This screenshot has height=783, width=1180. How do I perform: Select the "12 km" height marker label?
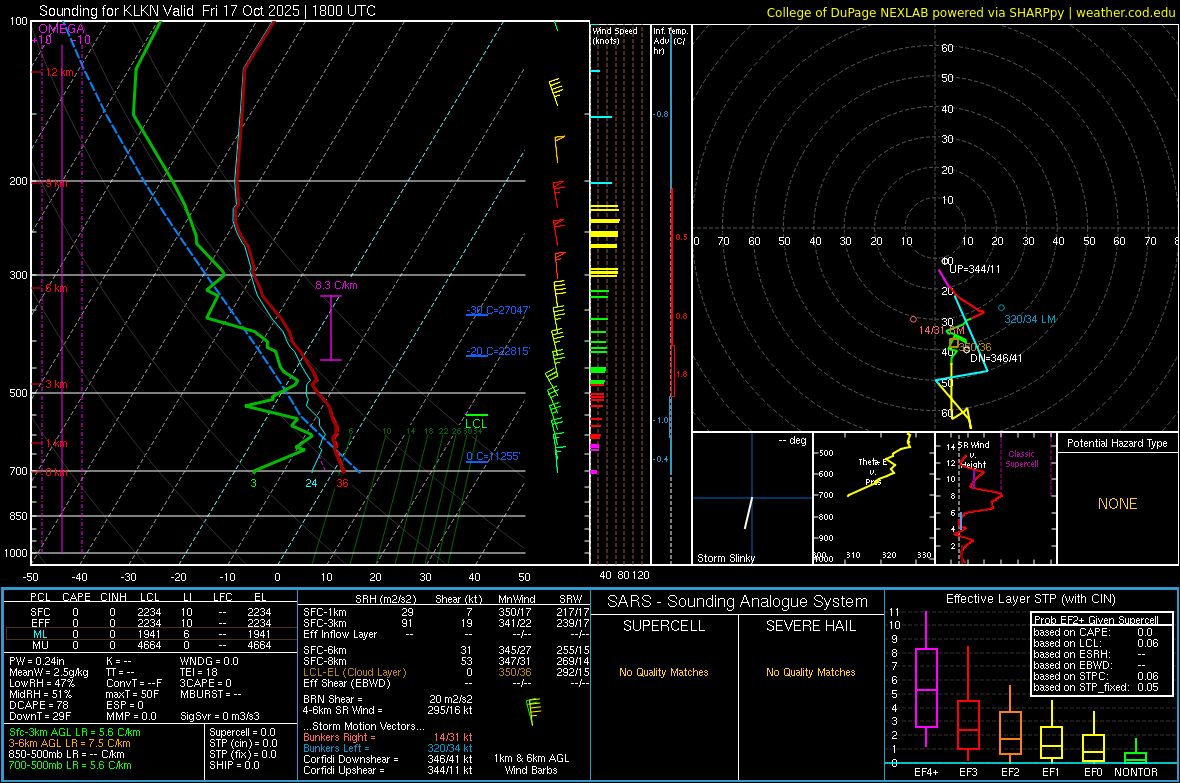click(x=60, y=72)
